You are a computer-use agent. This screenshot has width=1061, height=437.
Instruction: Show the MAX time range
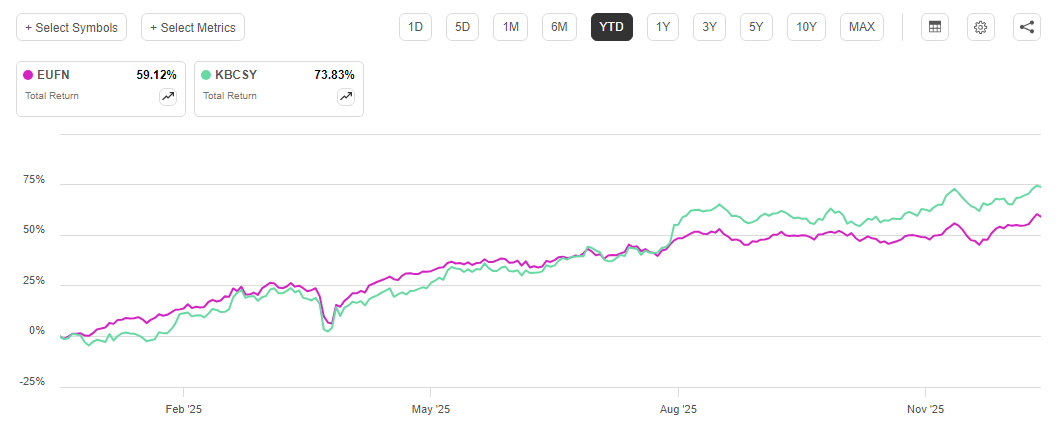click(861, 27)
